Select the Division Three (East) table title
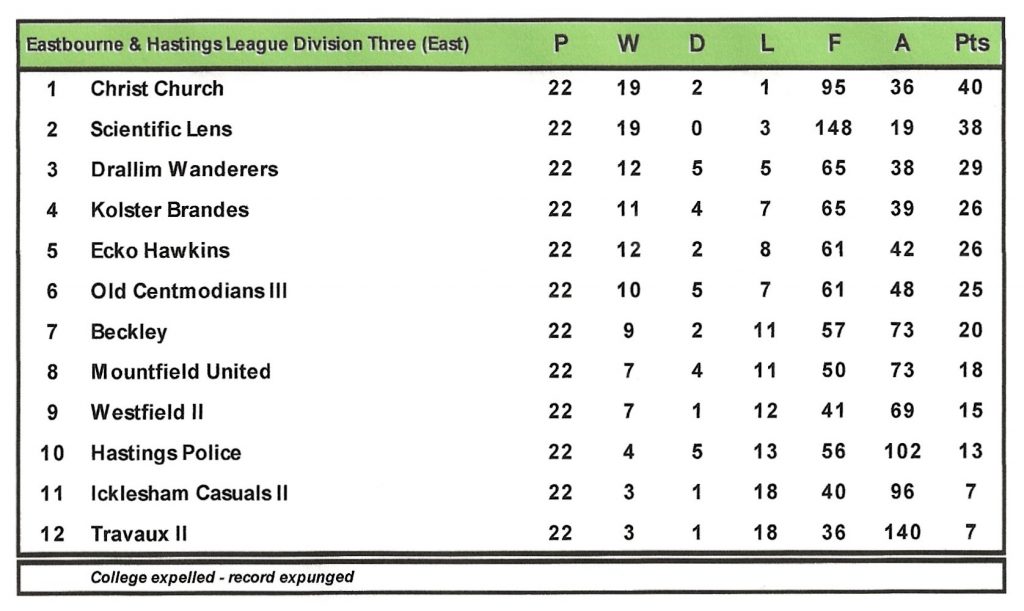 tap(248, 45)
